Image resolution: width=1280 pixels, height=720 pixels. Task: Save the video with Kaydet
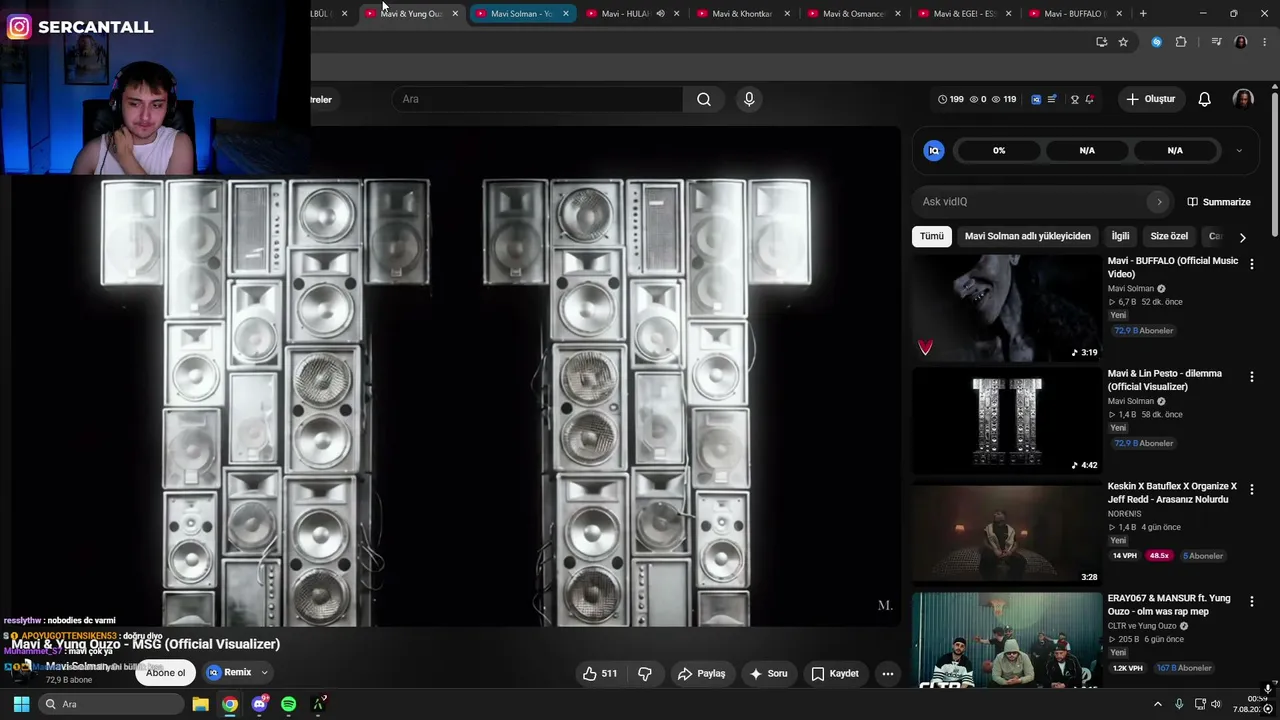pos(835,674)
